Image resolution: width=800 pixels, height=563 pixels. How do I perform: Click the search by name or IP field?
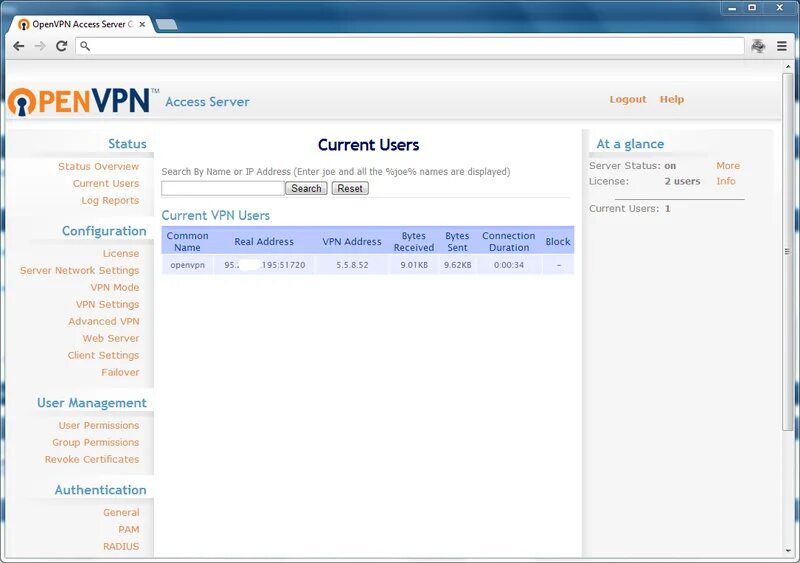223,188
